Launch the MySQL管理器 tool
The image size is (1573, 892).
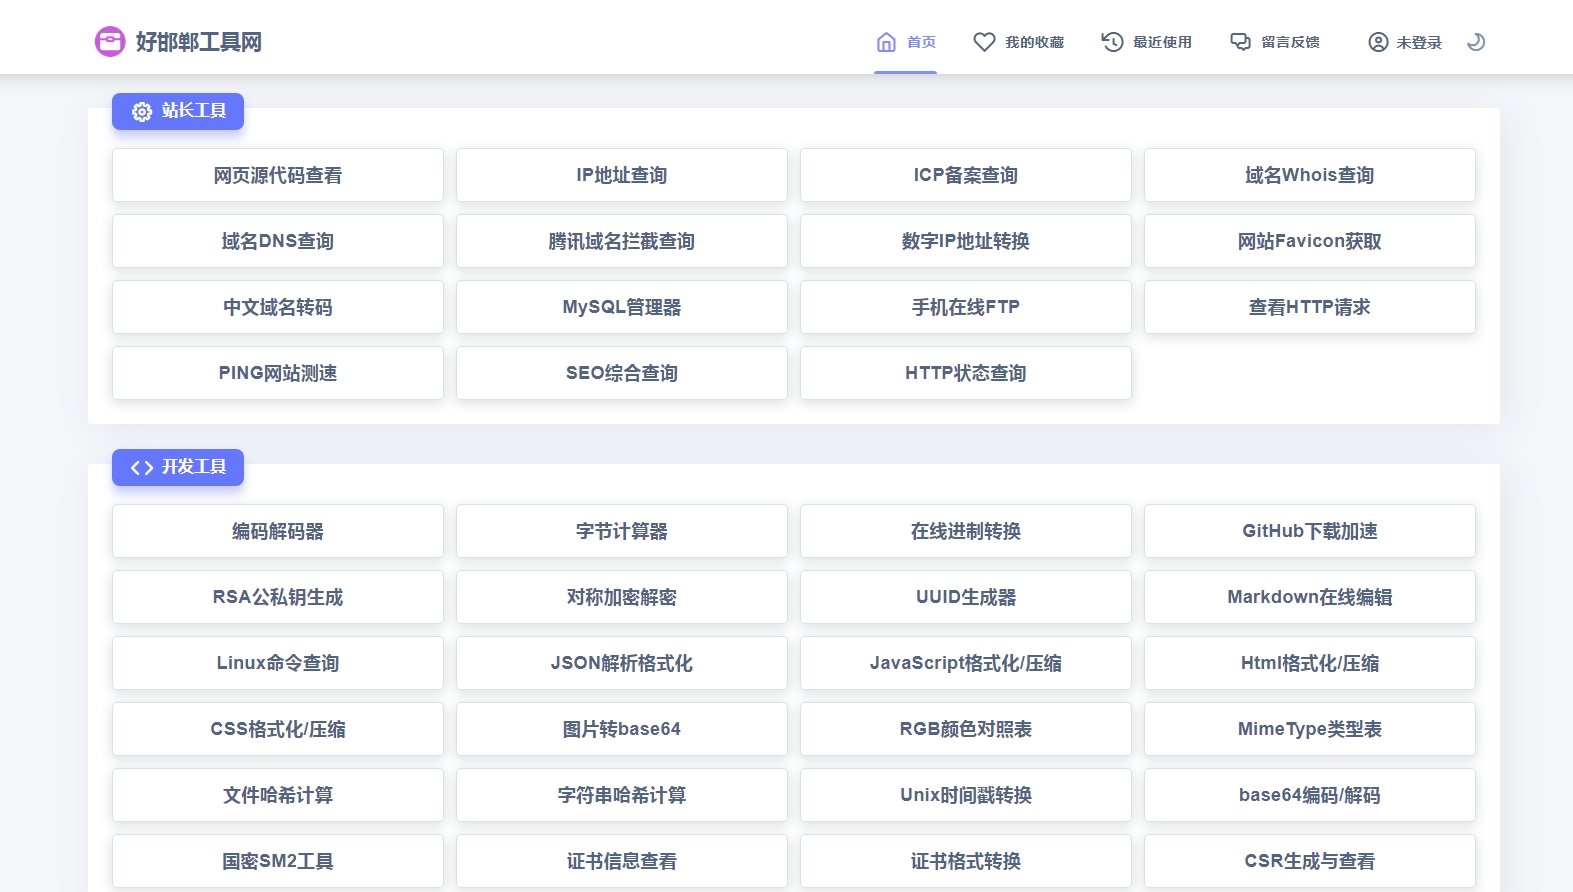pos(621,307)
